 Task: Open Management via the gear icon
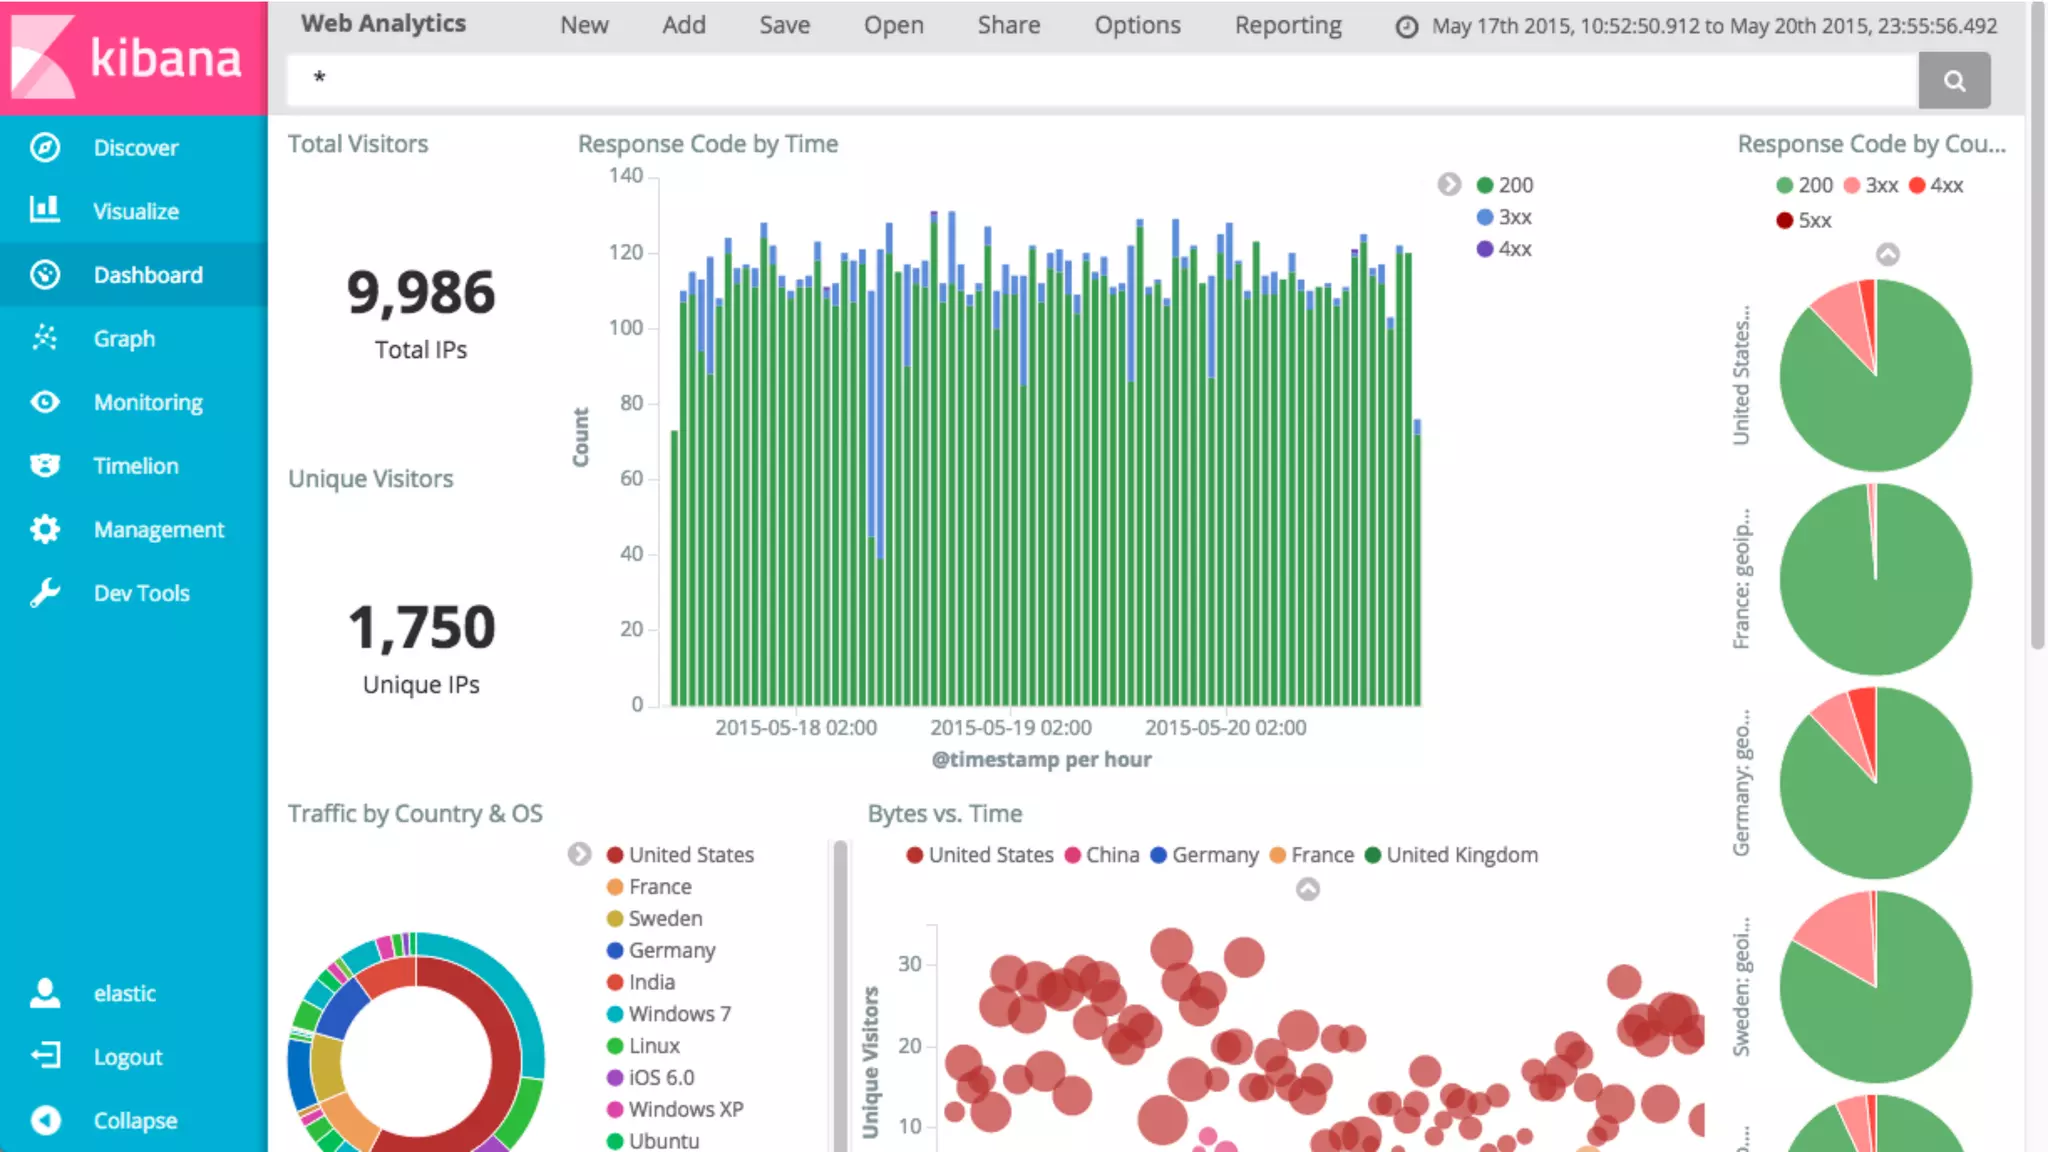tap(45, 529)
